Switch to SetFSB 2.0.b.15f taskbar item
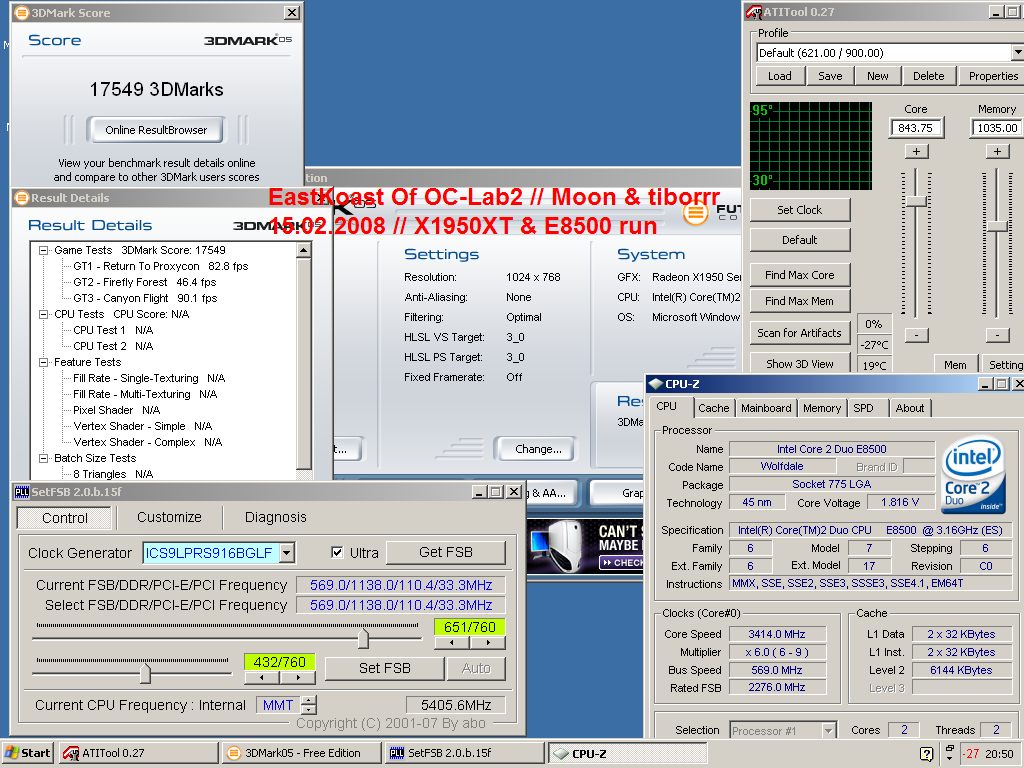1024x768 pixels. tap(464, 753)
